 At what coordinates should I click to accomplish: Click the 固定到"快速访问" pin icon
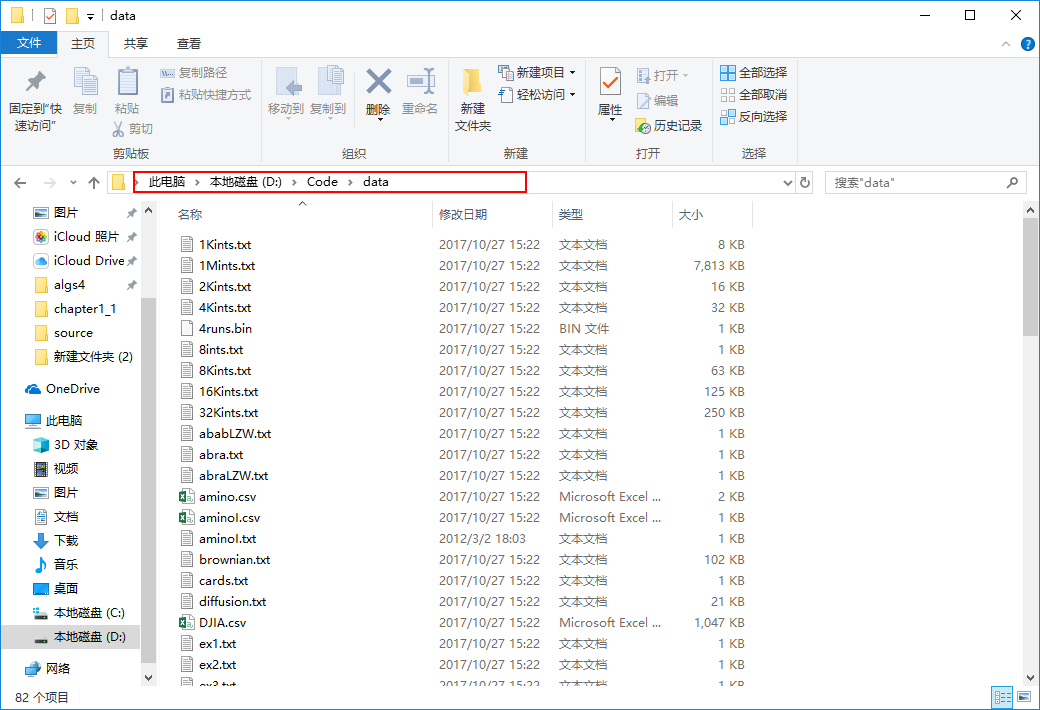pos(35,82)
